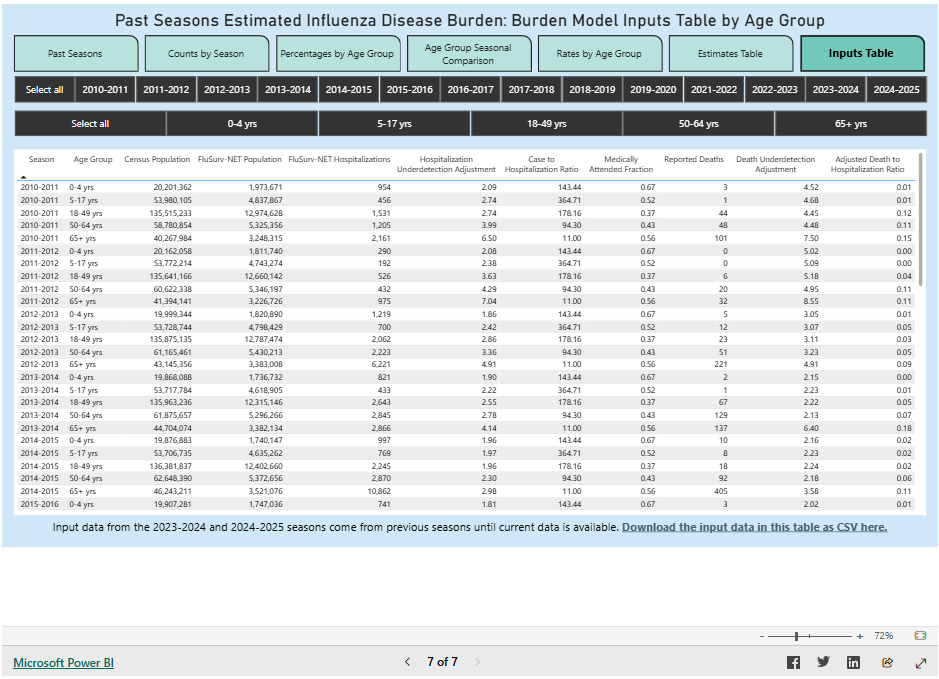Screen dimensions: 939x679
Task: Zoom out with the minus icon
Action: [x=762, y=635]
